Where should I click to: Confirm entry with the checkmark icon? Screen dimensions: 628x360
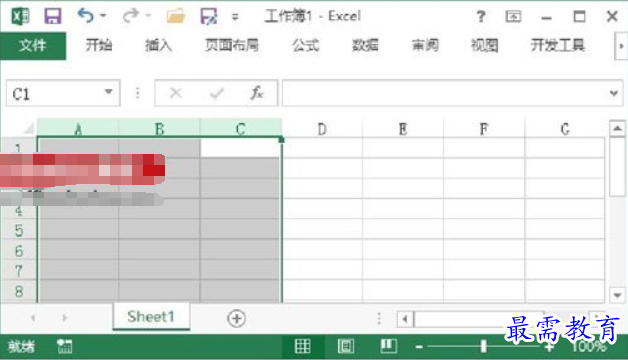coord(217,93)
